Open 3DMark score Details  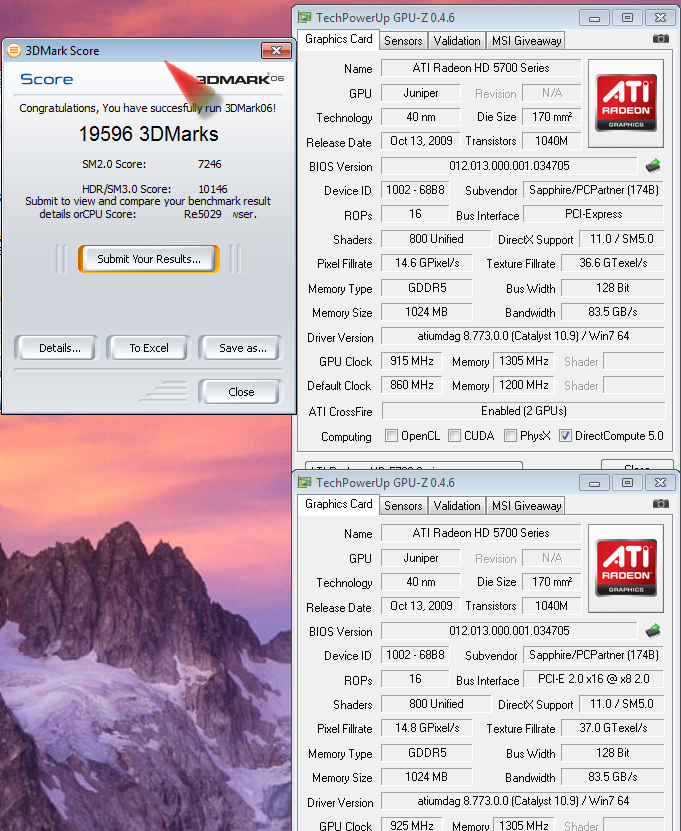(56, 348)
